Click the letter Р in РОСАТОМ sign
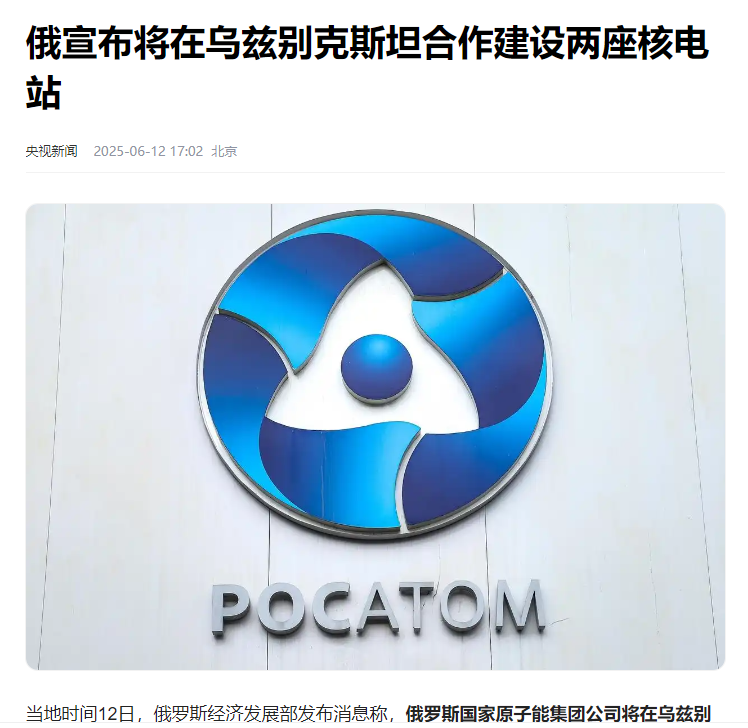748x728 pixels. coord(231,610)
